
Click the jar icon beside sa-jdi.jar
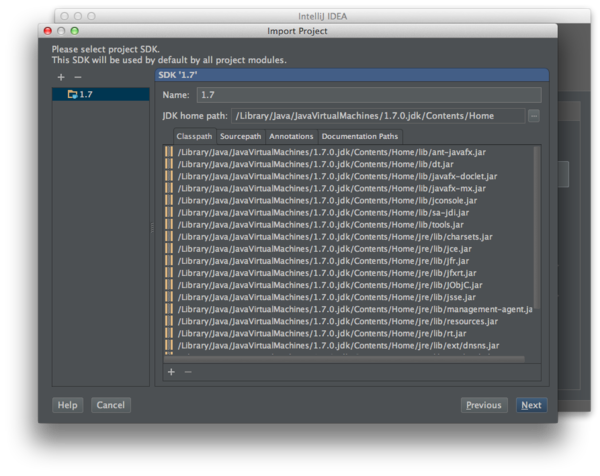pyautogui.click(x=169, y=212)
